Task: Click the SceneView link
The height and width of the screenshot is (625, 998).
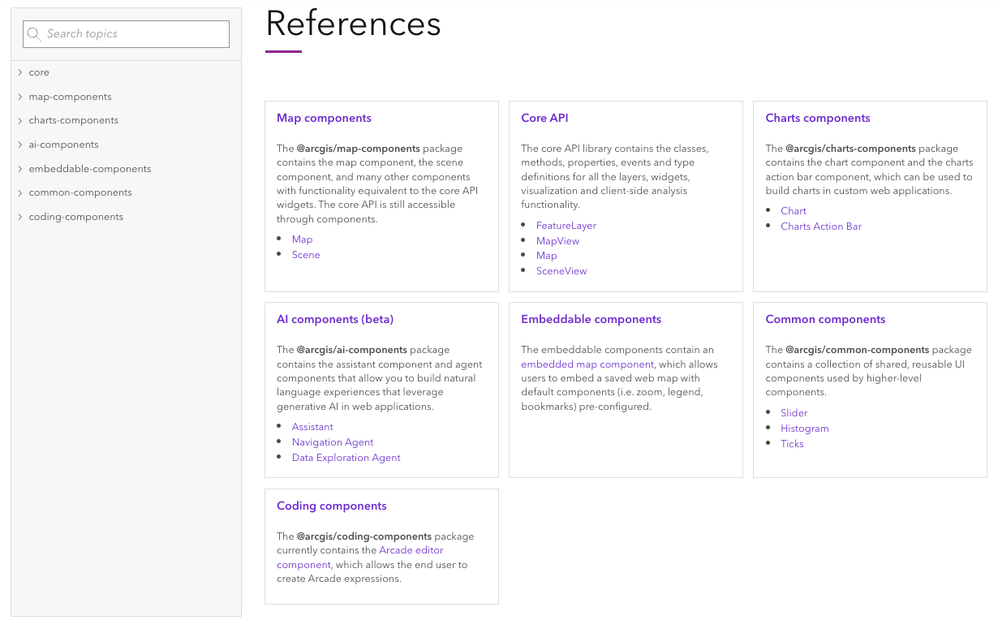Action: pos(561,270)
